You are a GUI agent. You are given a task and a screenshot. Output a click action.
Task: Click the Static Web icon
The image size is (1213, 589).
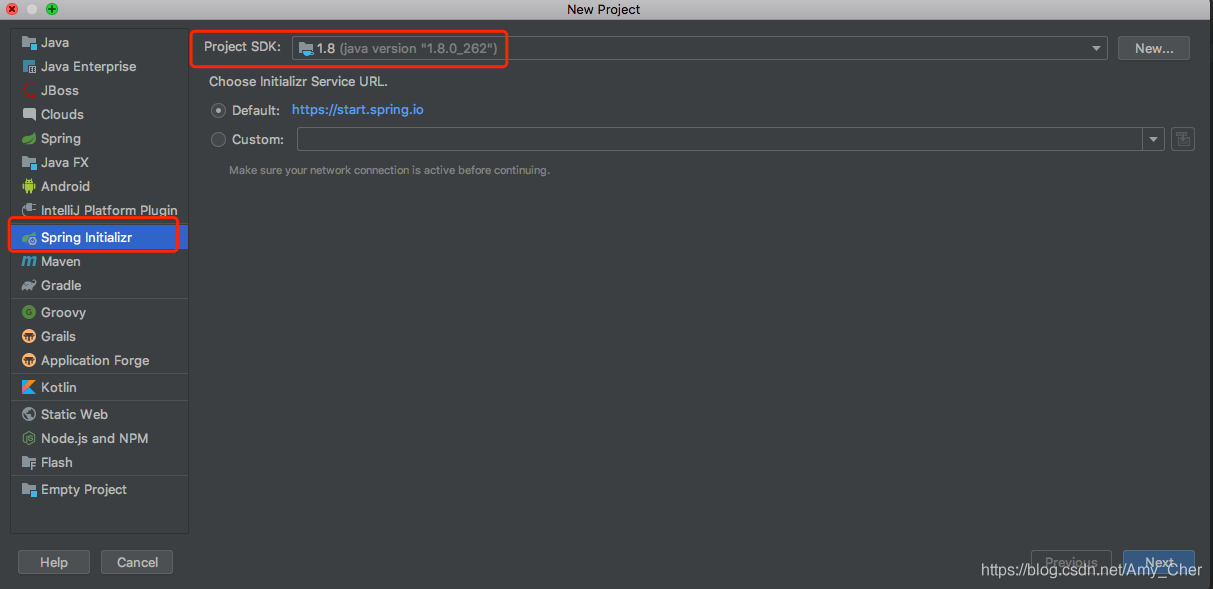click(29, 415)
